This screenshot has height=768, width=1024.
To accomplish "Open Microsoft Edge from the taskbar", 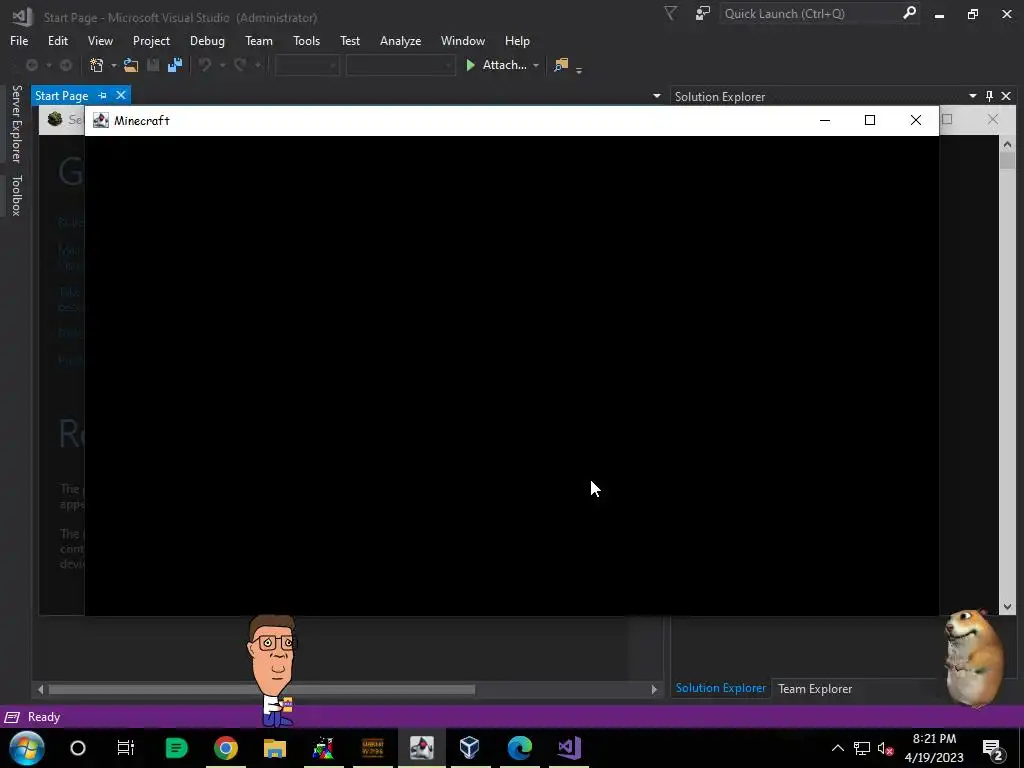I will [520, 748].
